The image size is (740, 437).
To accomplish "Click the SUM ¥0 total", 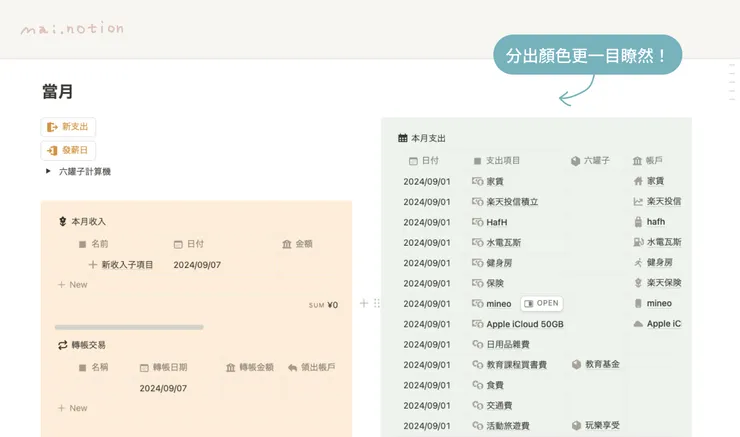I will [323, 305].
